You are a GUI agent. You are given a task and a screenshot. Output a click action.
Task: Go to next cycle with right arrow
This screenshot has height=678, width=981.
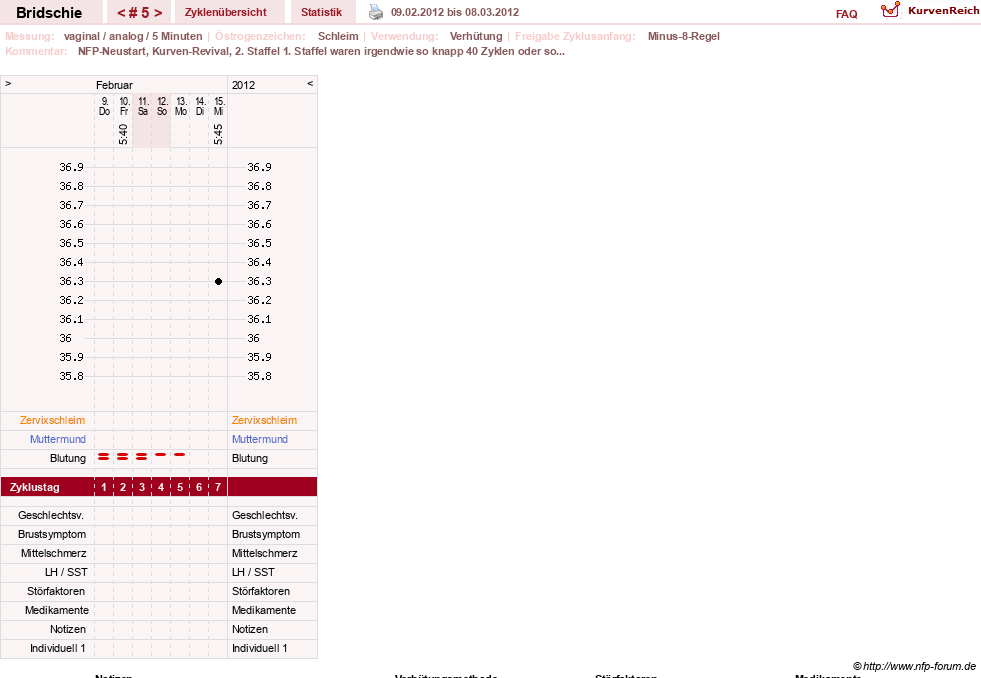[158, 13]
